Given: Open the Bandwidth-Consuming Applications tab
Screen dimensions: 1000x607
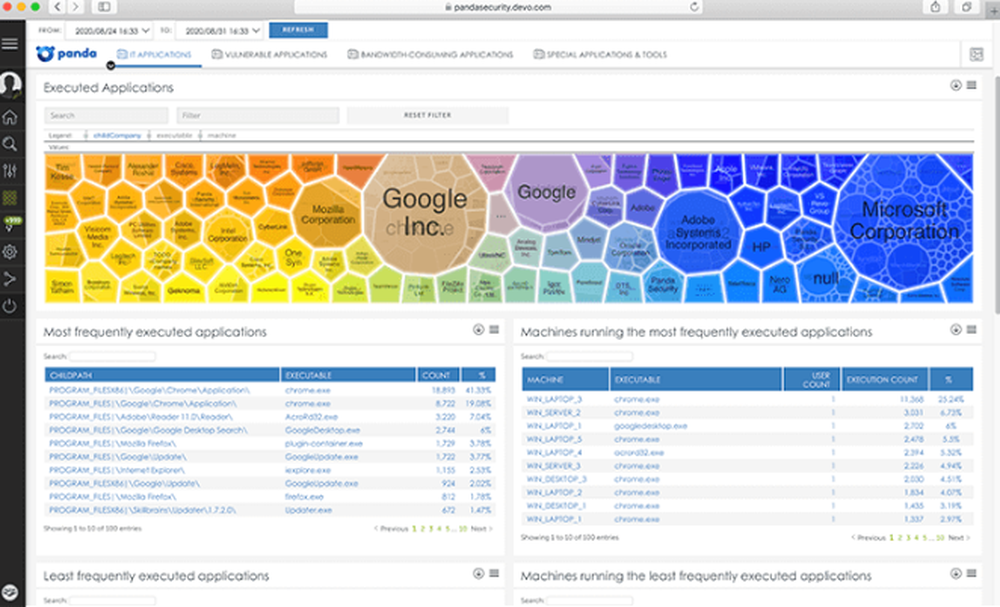Looking at the screenshot, I should pos(430,55).
